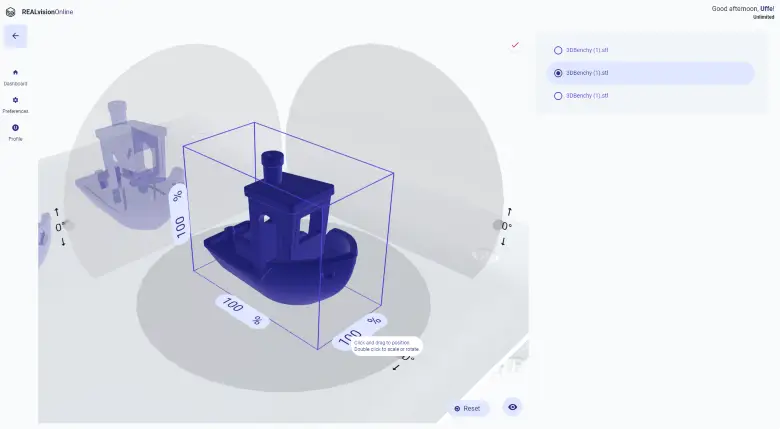This screenshot has width=780, height=429.
Task: Select the second highlighted 3DBenchy (1).stl radio
Action: tap(558, 73)
